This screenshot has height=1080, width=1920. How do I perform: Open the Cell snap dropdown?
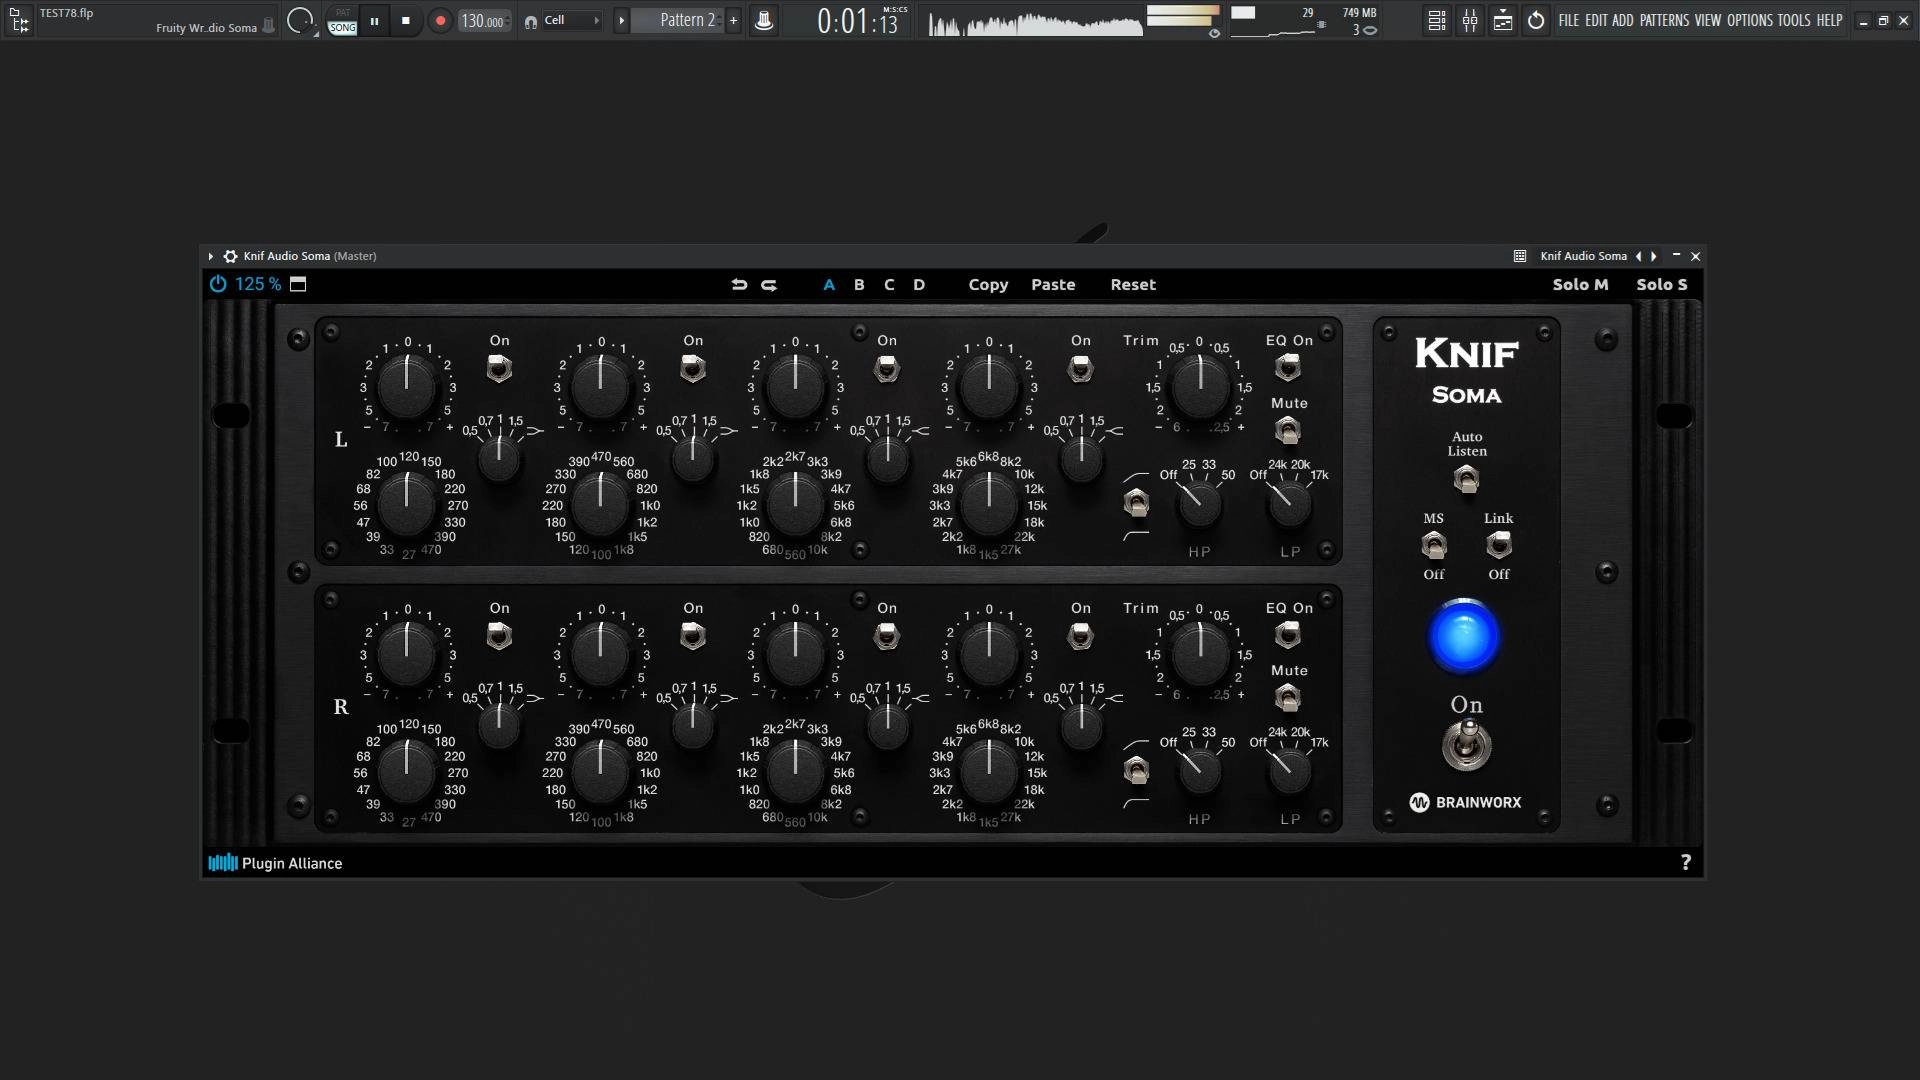(x=573, y=20)
